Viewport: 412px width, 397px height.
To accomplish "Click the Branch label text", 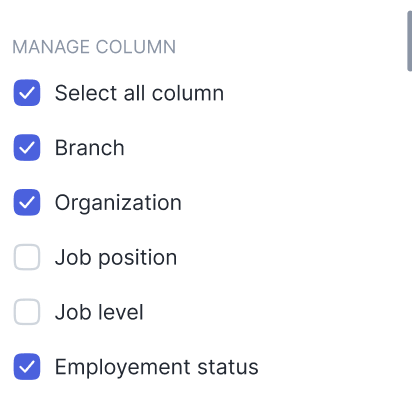I will pos(90,147).
